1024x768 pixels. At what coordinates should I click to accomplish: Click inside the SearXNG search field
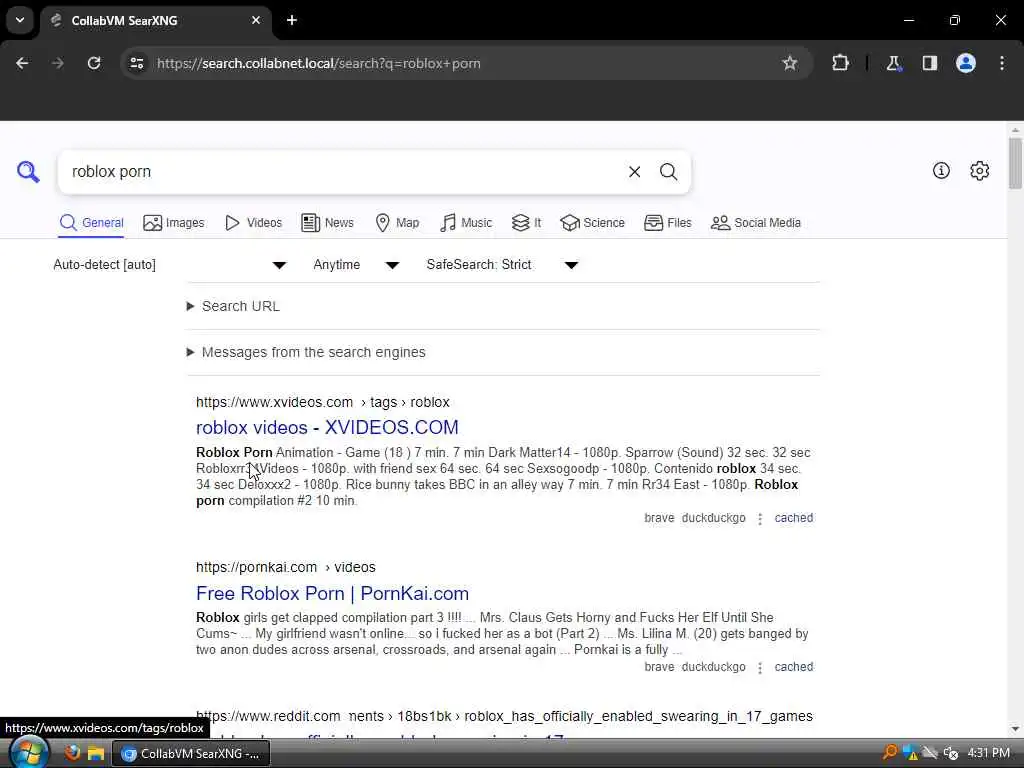coord(340,172)
